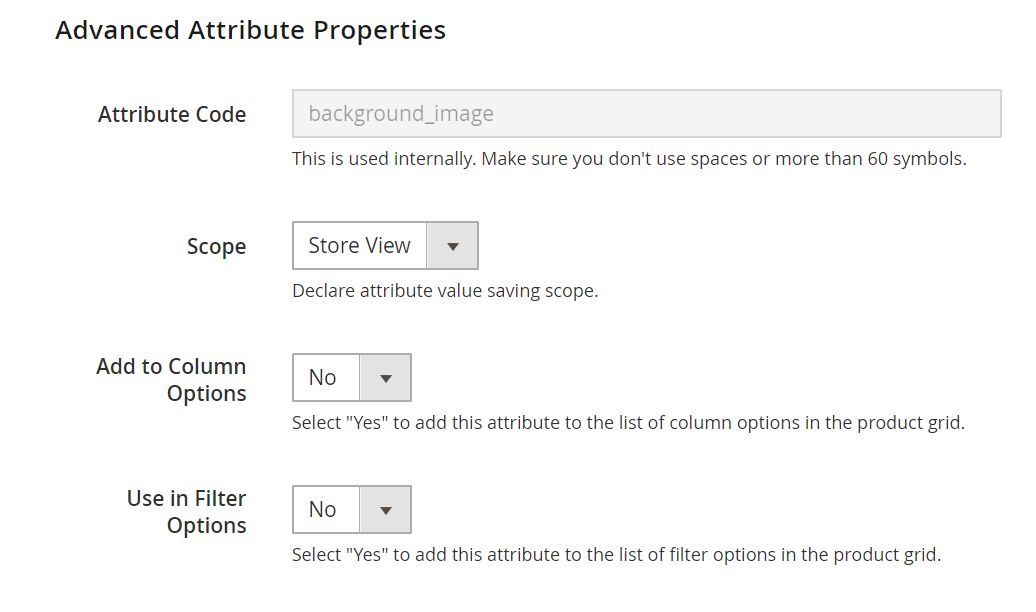Click "60 symbols" in the Attribute Code note

point(915,159)
